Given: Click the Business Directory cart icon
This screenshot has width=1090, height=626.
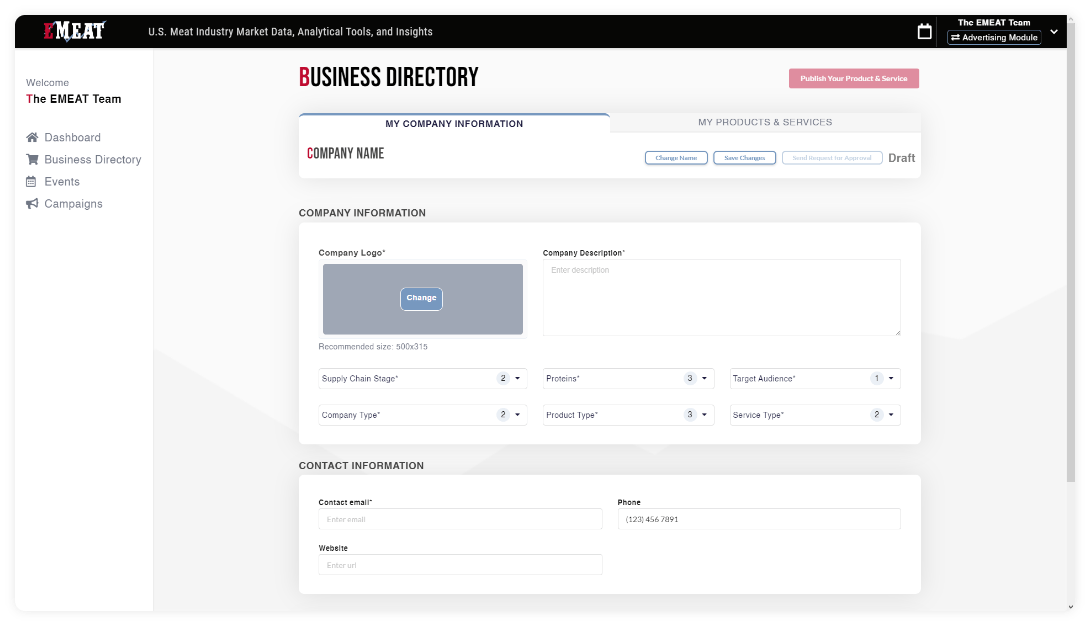Looking at the screenshot, I should click(32, 160).
